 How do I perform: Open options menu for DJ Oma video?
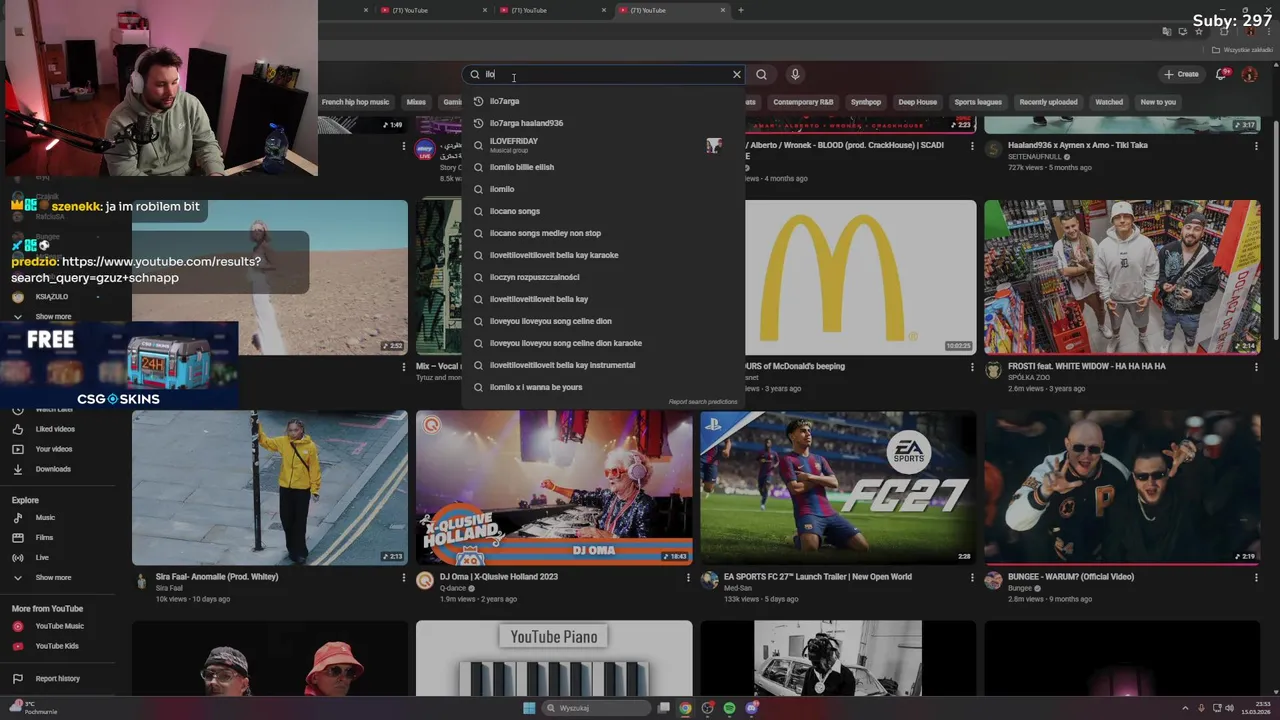click(688, 578)
